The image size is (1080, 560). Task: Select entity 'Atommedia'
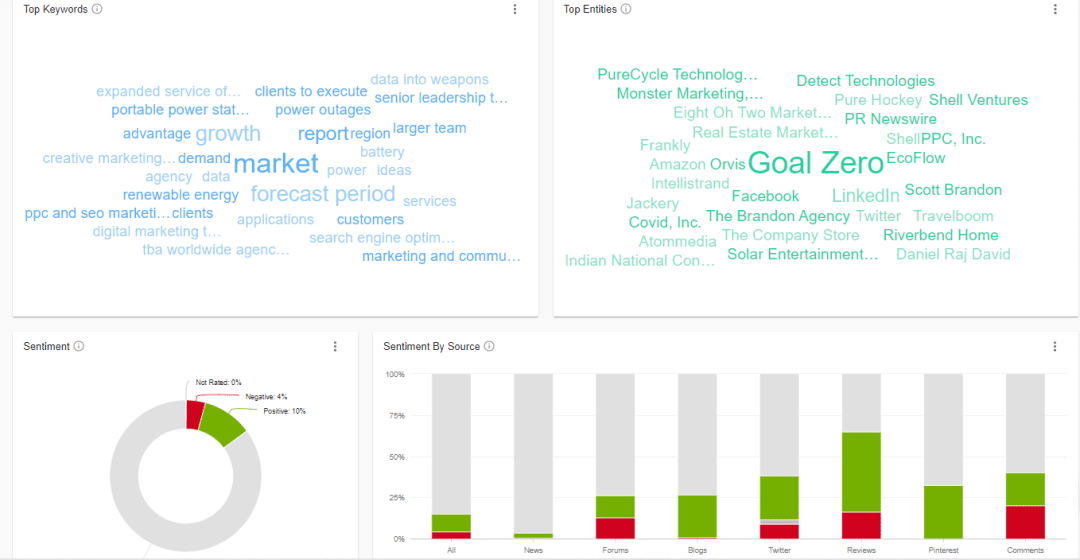tap(677, 242)
